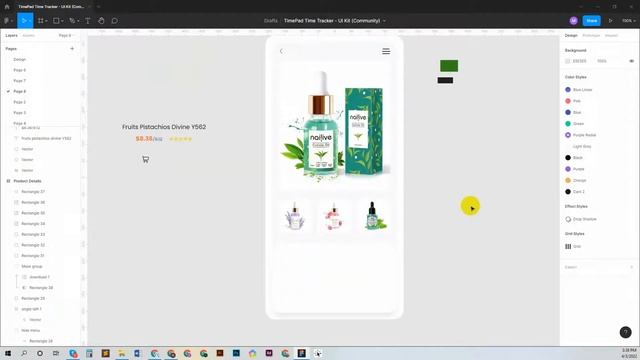Image resolution: width=640 pixels, height=360 pixels.
Task: Select the Frame tool
Action: point(41,20)
